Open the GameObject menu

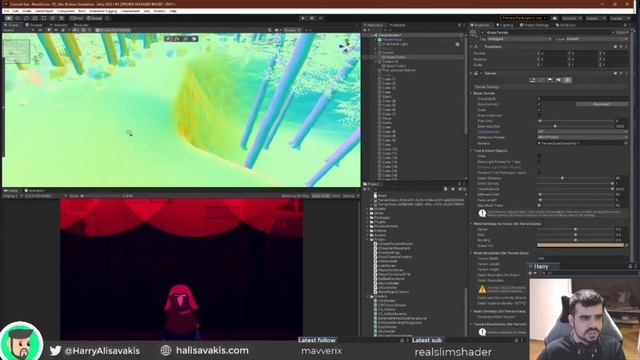44,11
